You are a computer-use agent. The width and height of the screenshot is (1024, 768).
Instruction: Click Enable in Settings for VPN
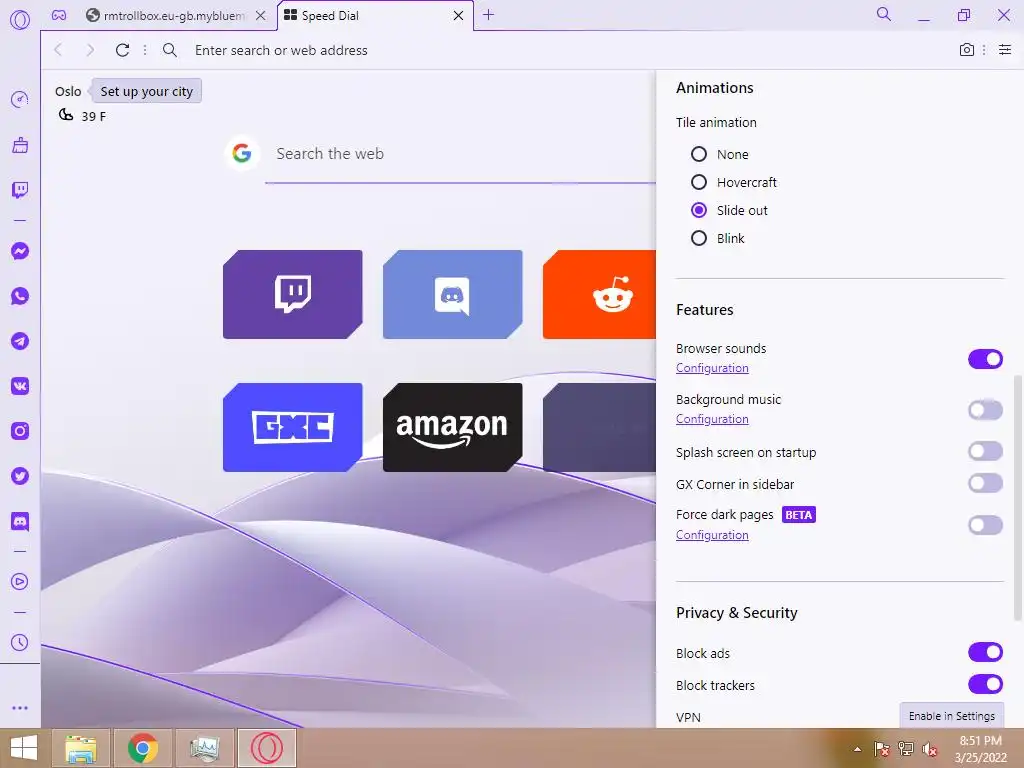pyautogui.click(x=952, y=716)
